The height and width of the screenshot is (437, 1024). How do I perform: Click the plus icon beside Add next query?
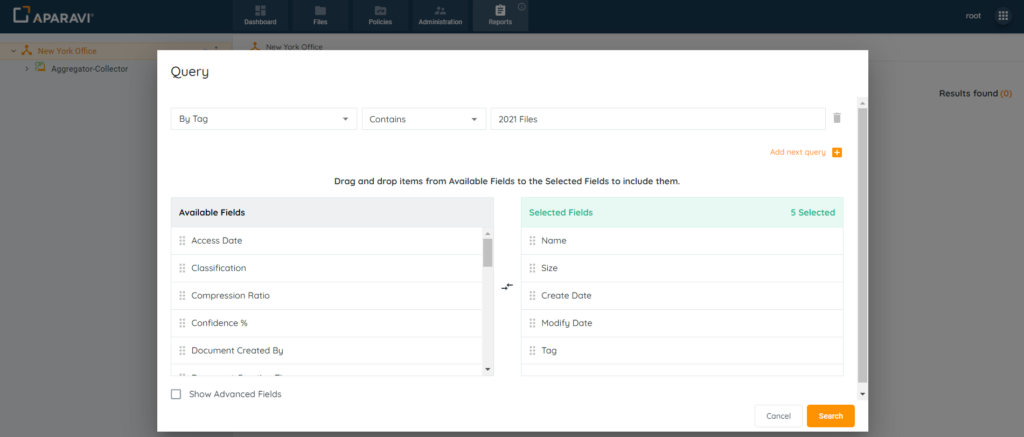pos(837,152)
